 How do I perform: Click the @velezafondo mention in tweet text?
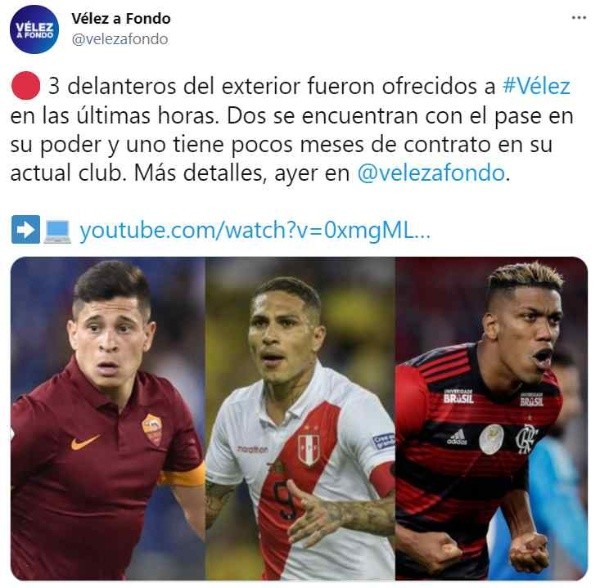[431, 173]
